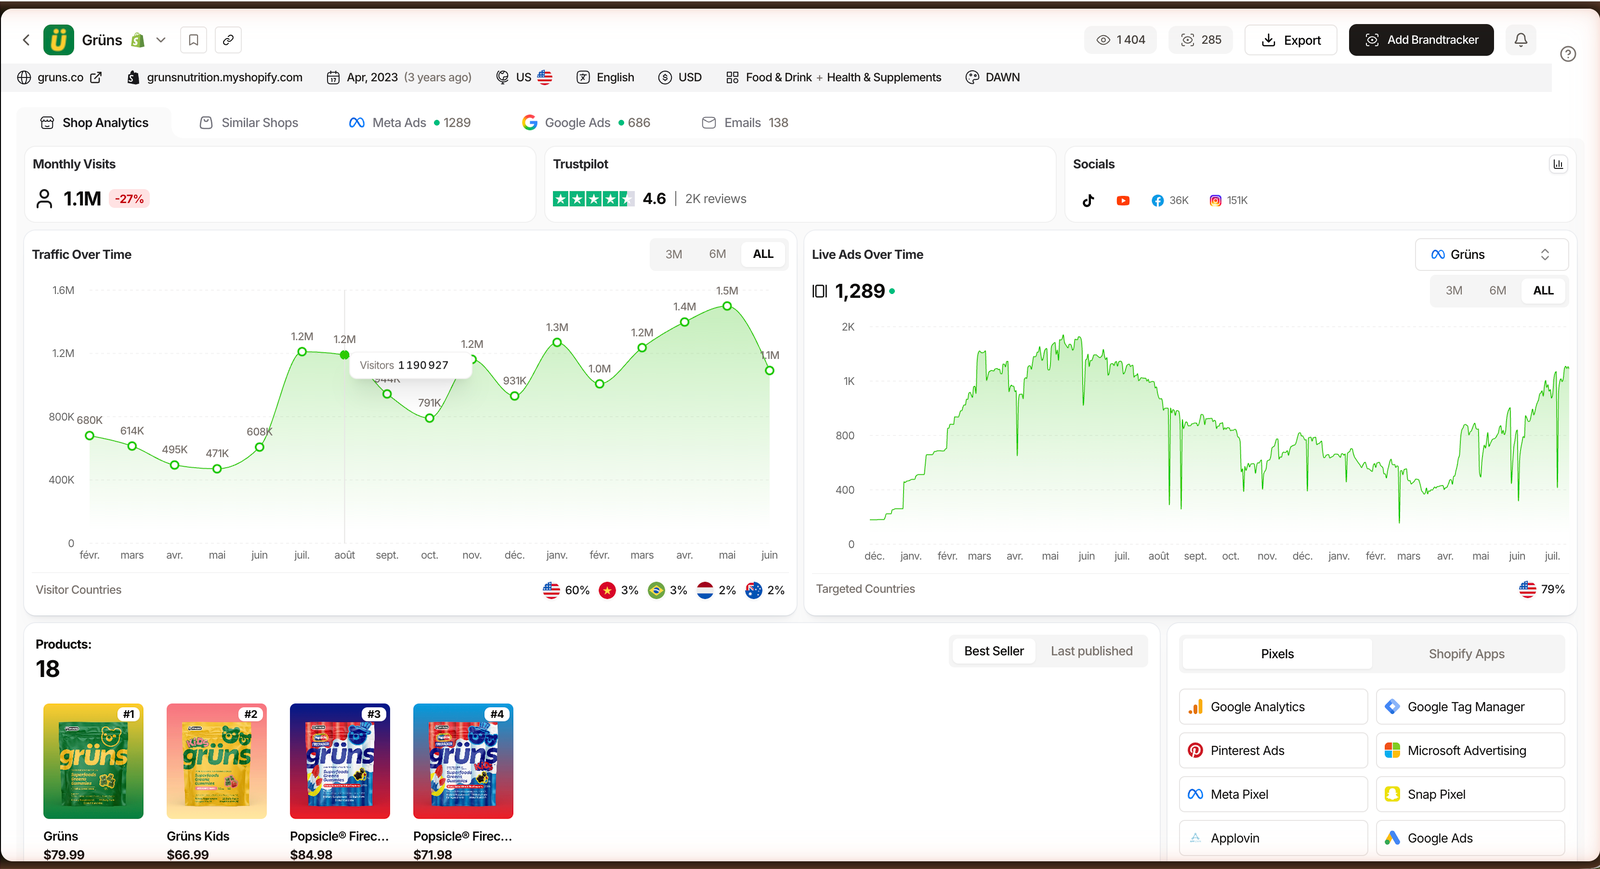Switch to the Meta Ads tab
1600x869 pixels.
410,123
